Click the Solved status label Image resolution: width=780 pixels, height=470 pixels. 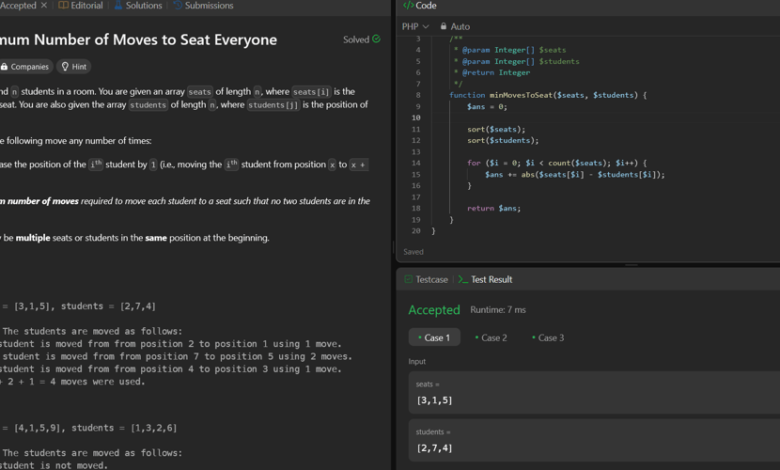point(356,39)
